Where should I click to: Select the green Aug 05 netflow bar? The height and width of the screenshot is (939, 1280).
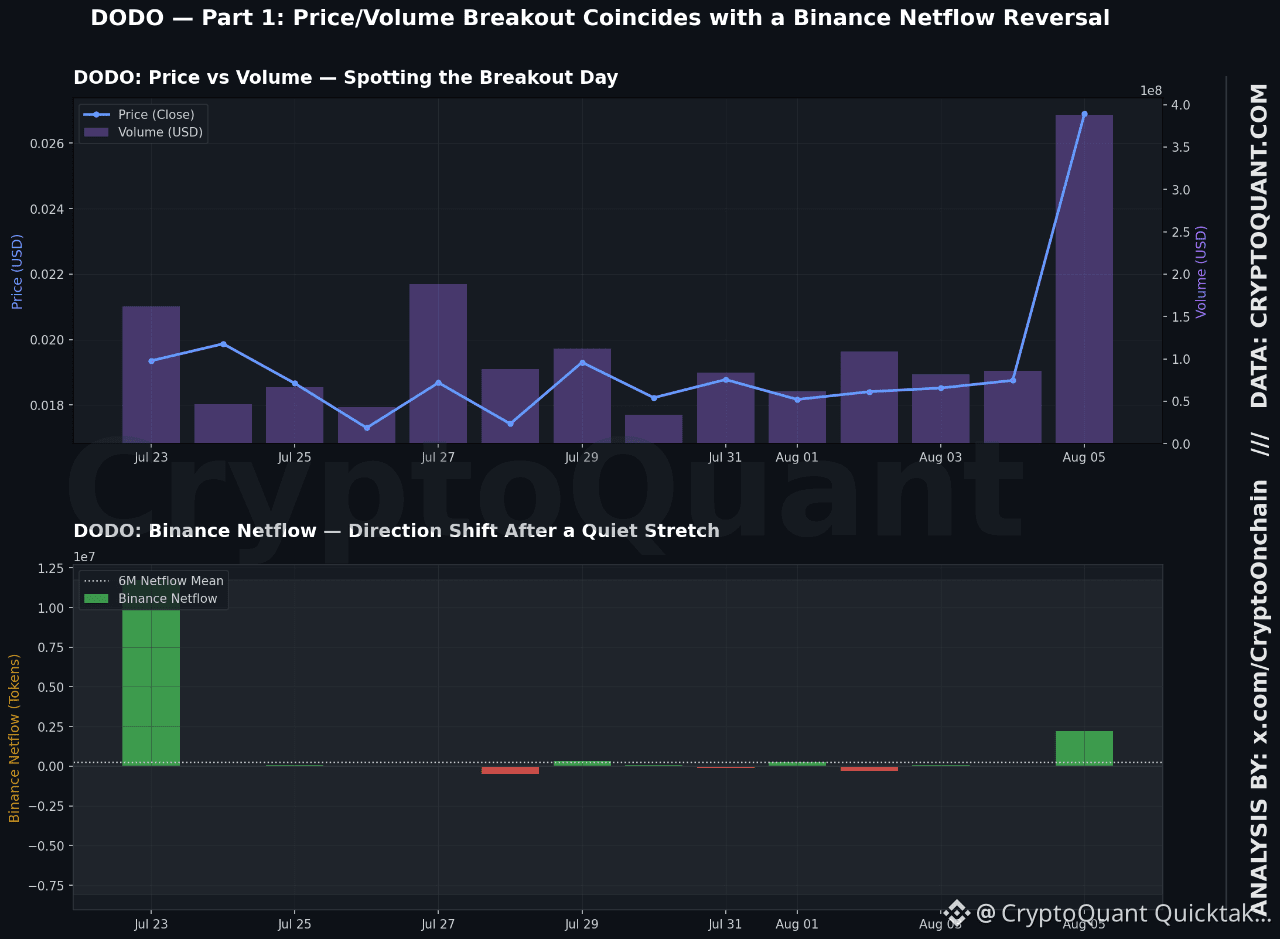(x=1084, y=748)
